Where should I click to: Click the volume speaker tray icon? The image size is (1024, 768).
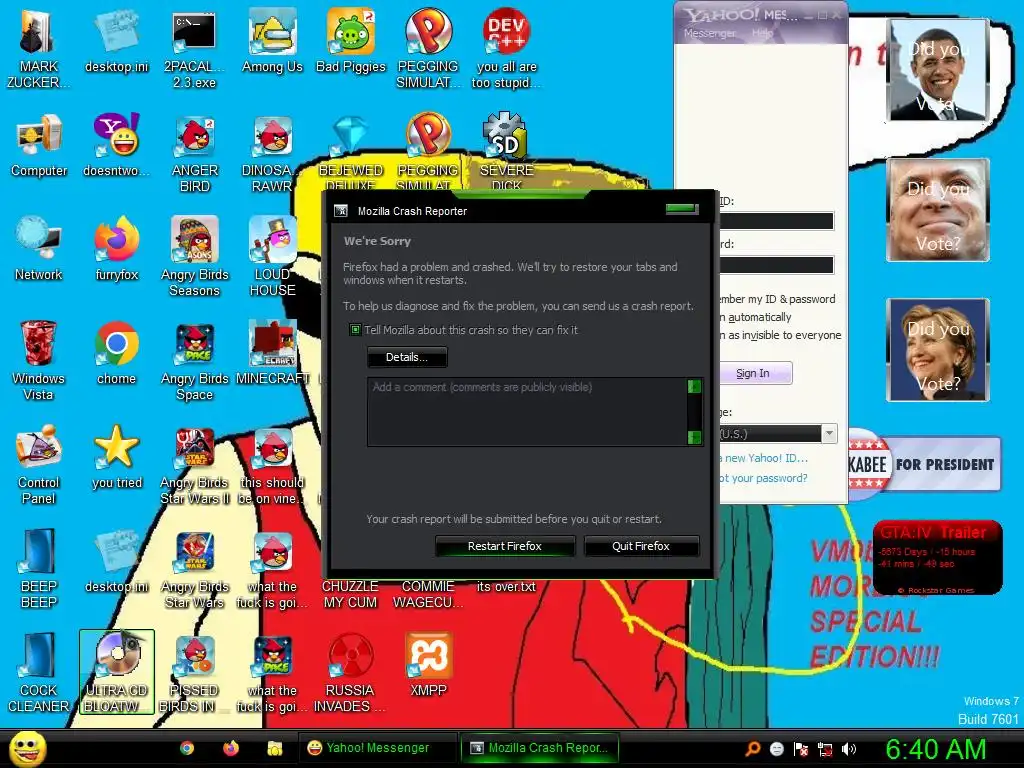[849, 749]
